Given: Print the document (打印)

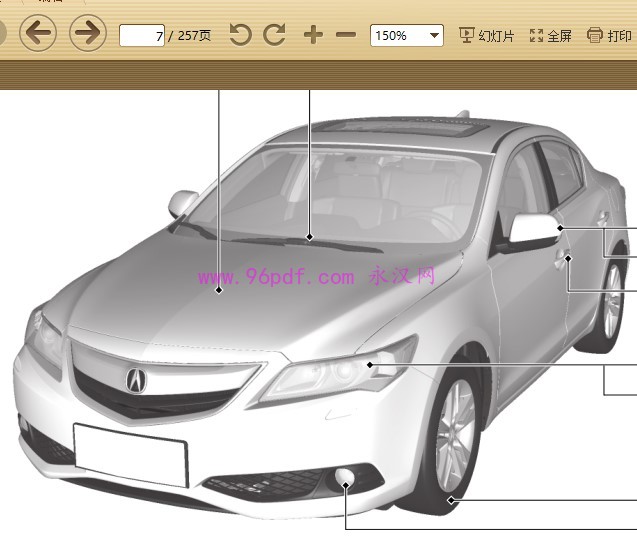Looking at the screenshot, I should 609,36.
